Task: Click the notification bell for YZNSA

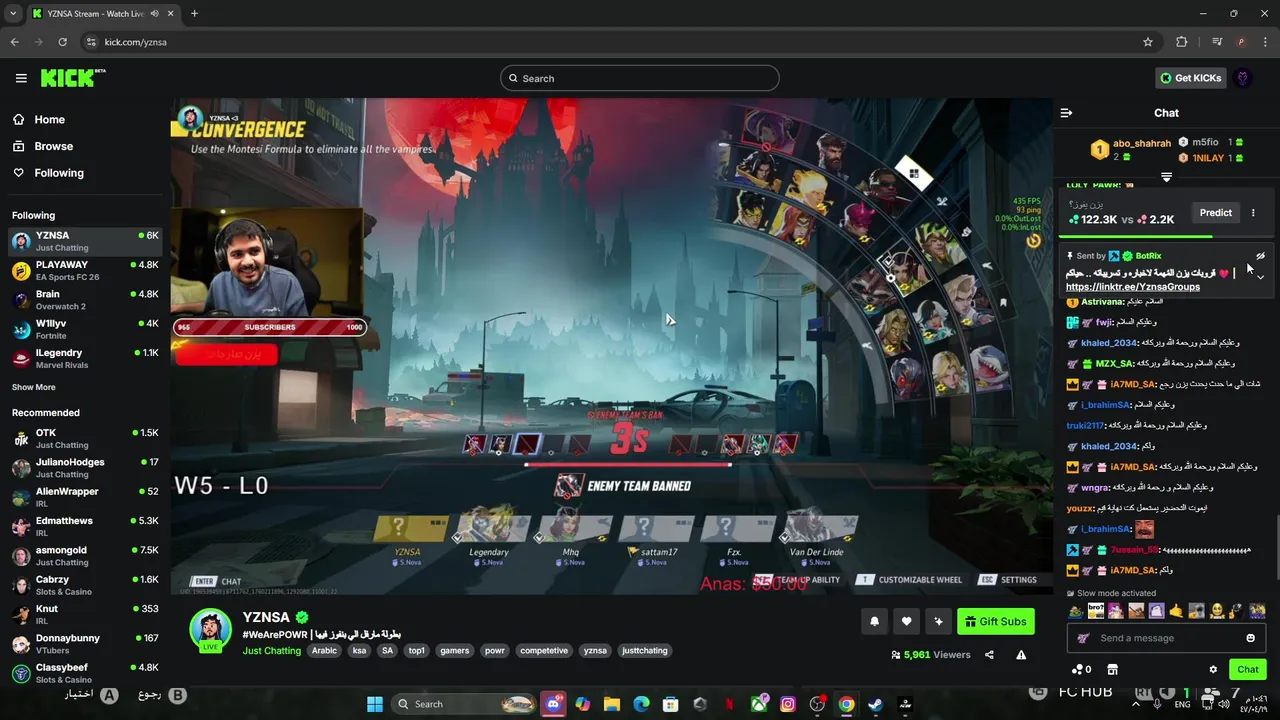Action: point(874,621)
